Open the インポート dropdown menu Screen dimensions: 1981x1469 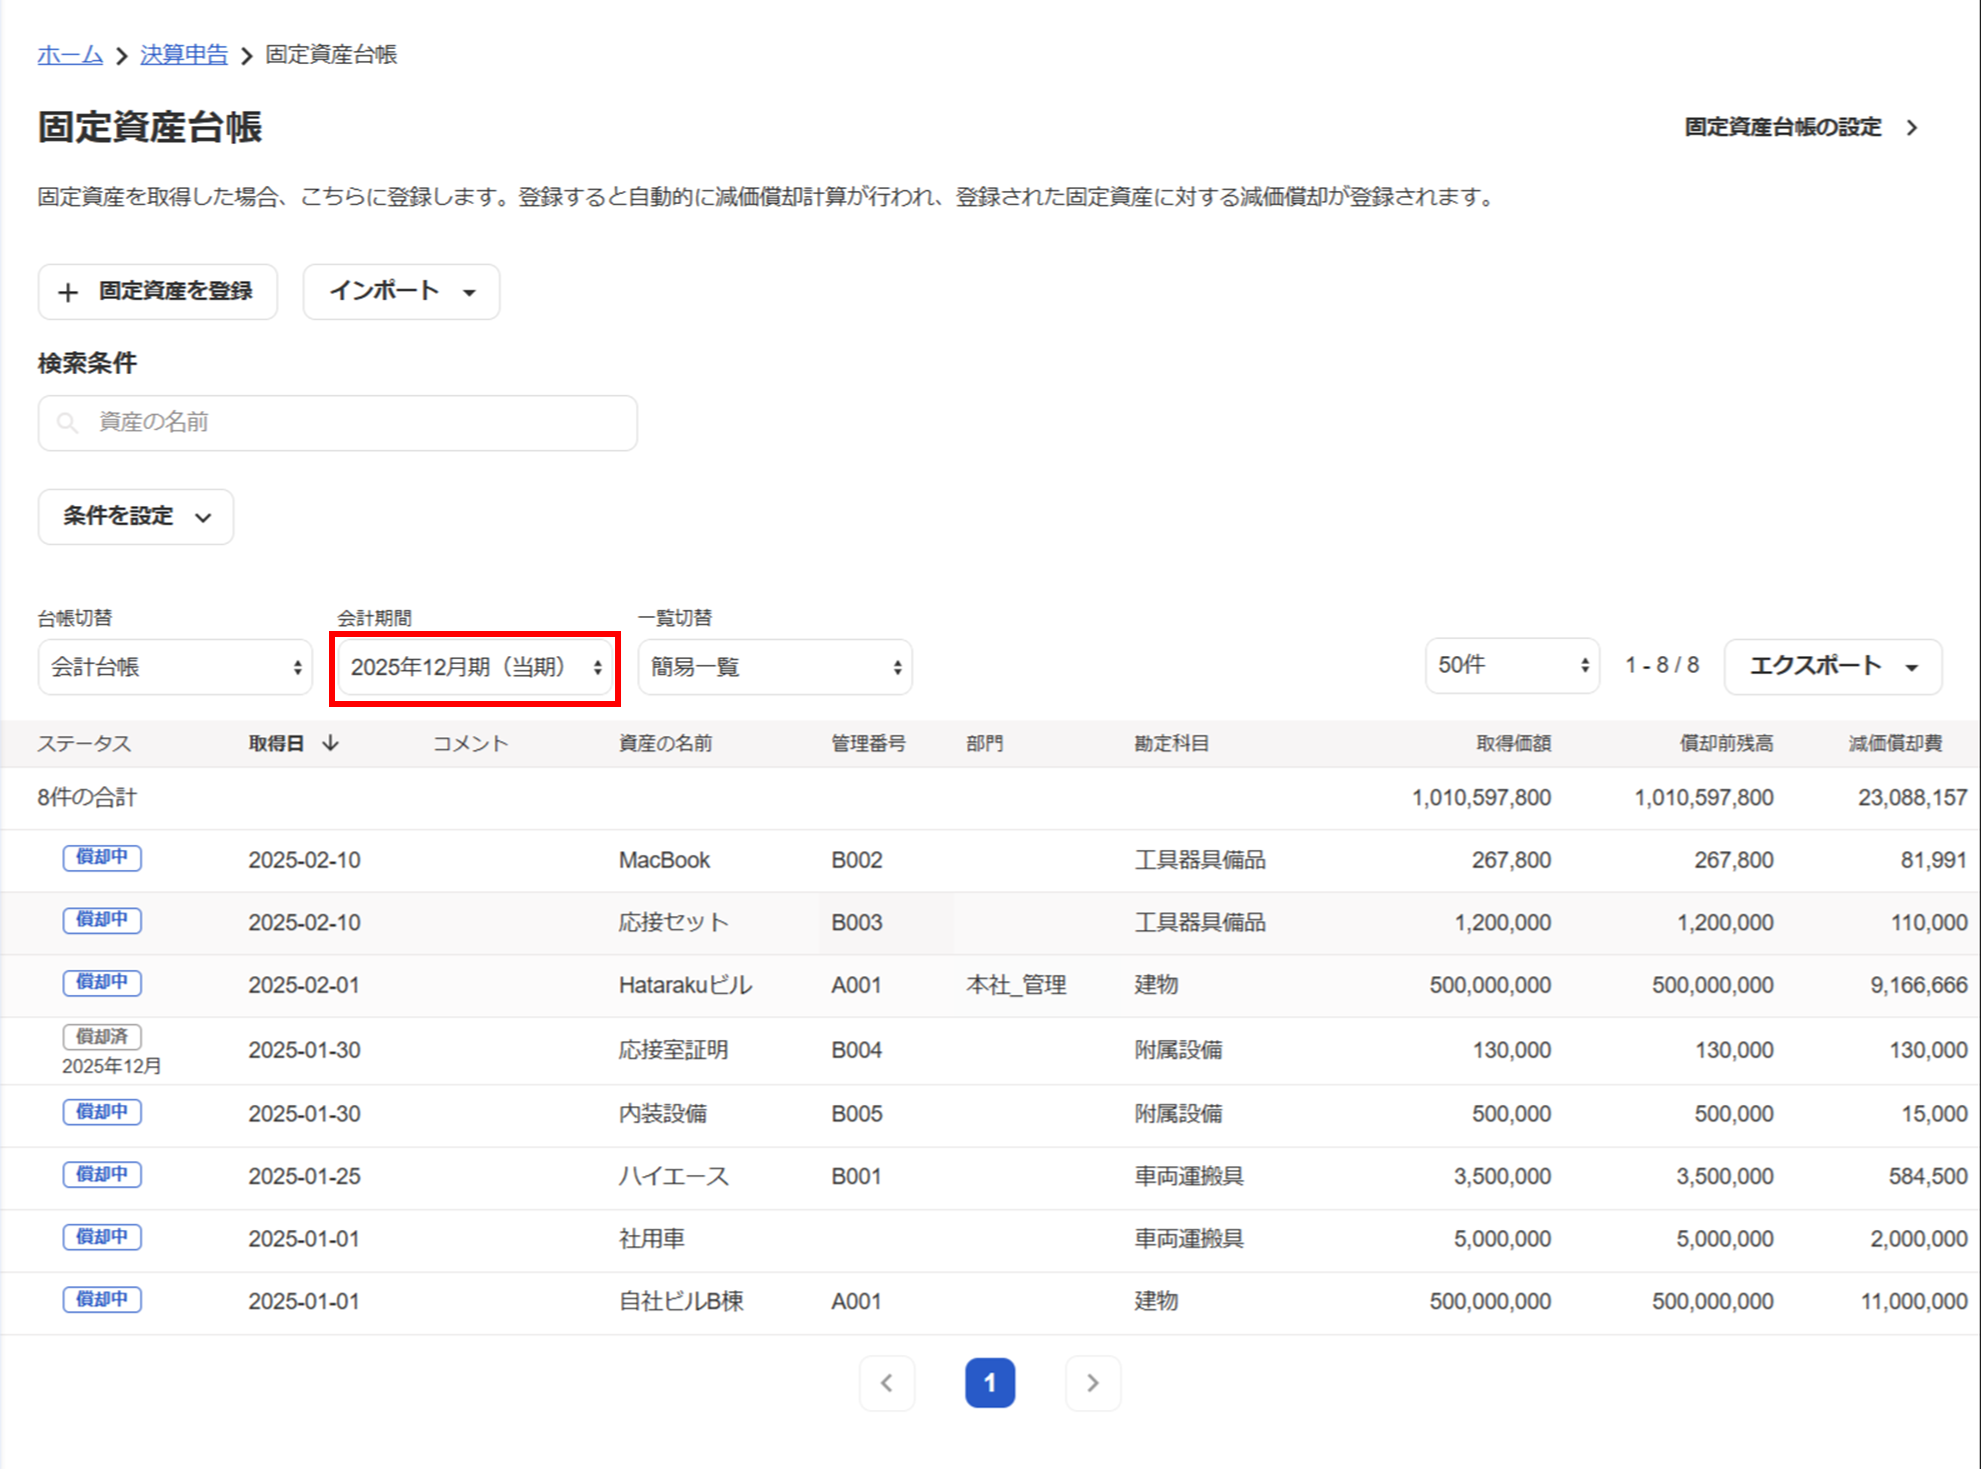tap(401, 292)
